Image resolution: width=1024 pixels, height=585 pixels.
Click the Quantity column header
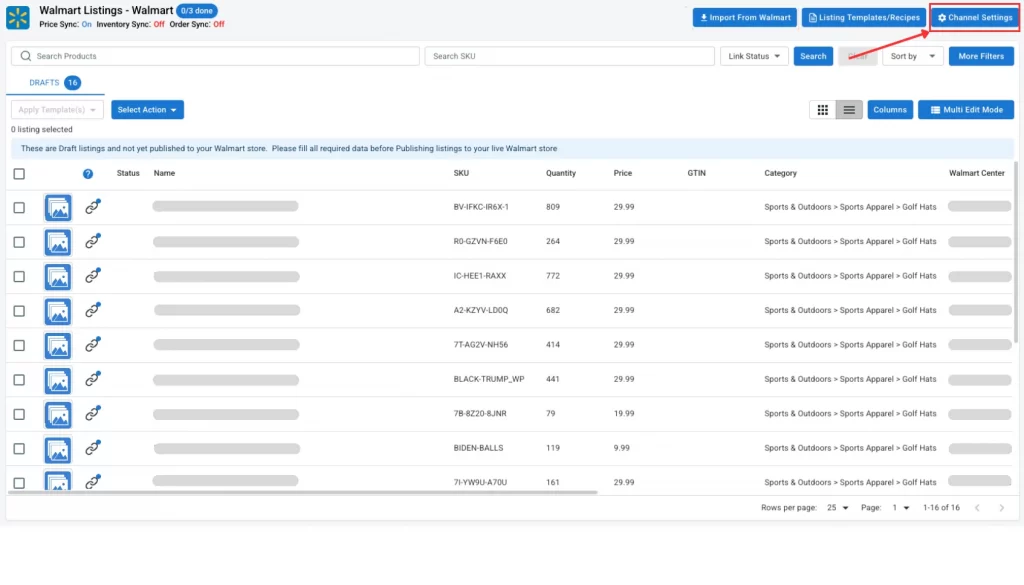click(561, 173)
